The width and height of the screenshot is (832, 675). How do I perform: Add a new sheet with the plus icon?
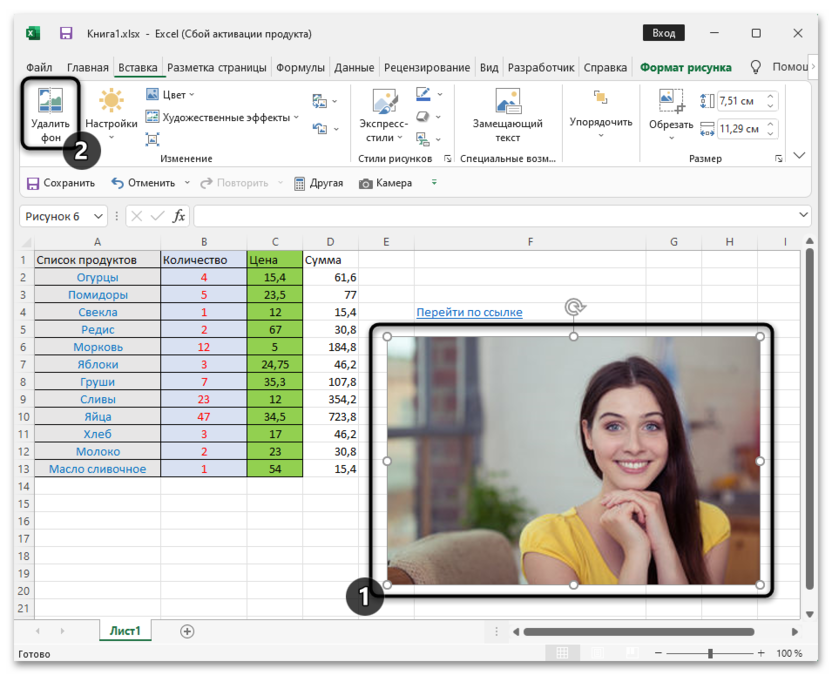coord(187,631)
